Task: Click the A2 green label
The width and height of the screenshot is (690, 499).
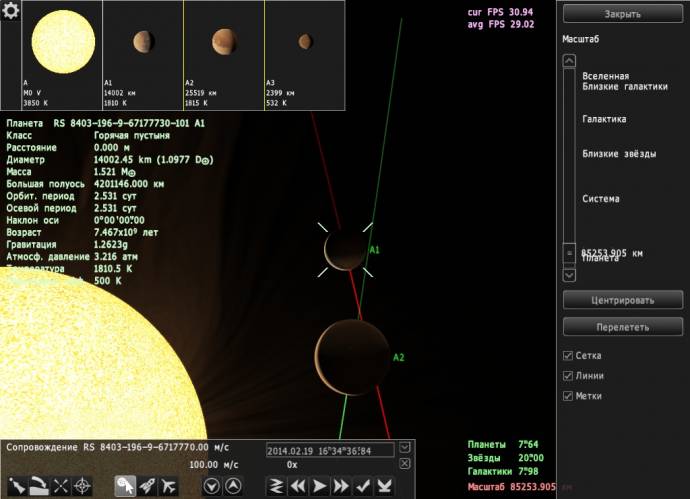Action: tap(399, 357)
